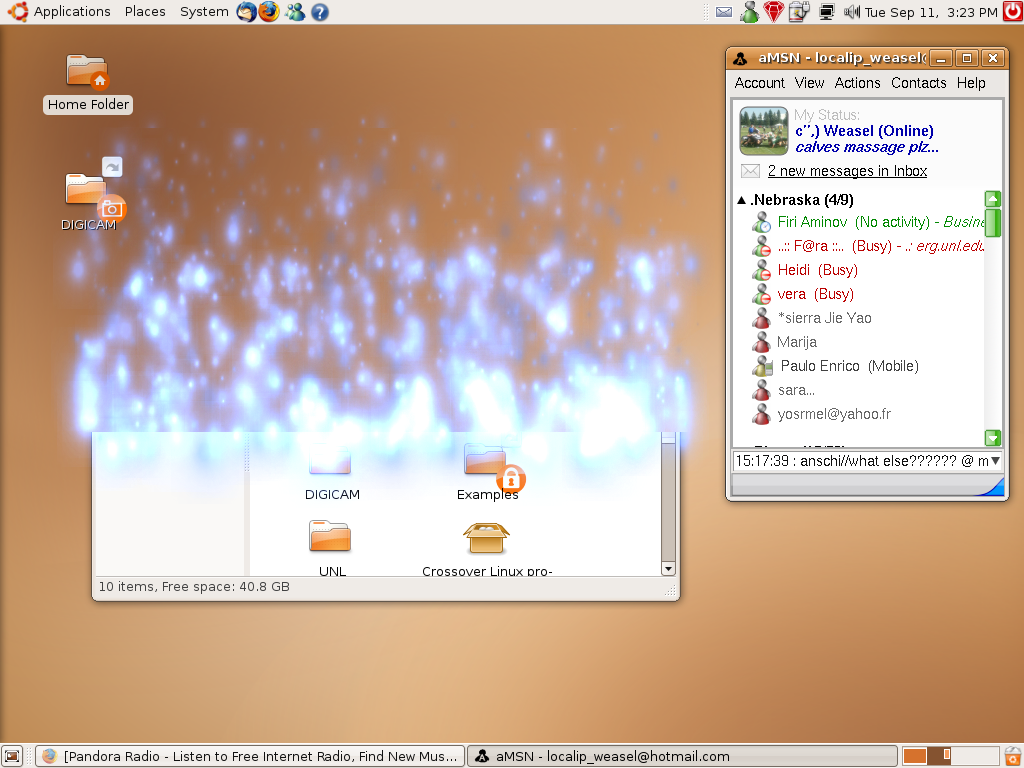Open the DIGICAM desktop shortcut
This screenshot has width=1024, height=768.
(x=88, y=196)
